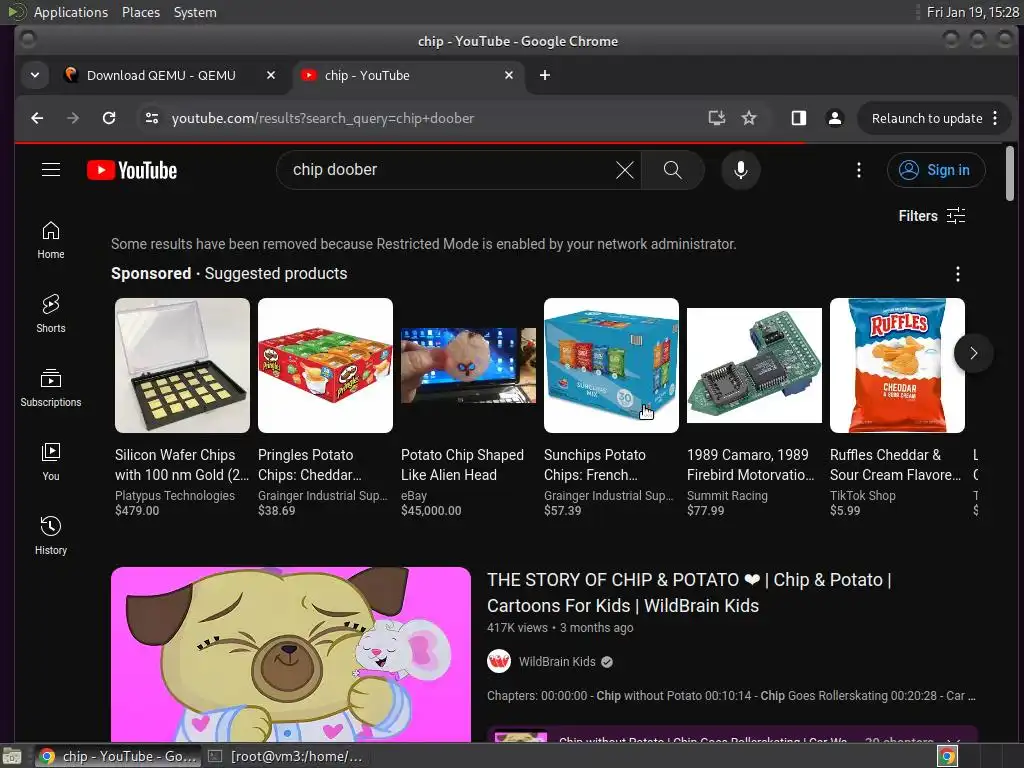The image size is (1024, 768).
Task: Open the Chip & Potato video title
Action: pyautogui.click(x=689, y=592)
